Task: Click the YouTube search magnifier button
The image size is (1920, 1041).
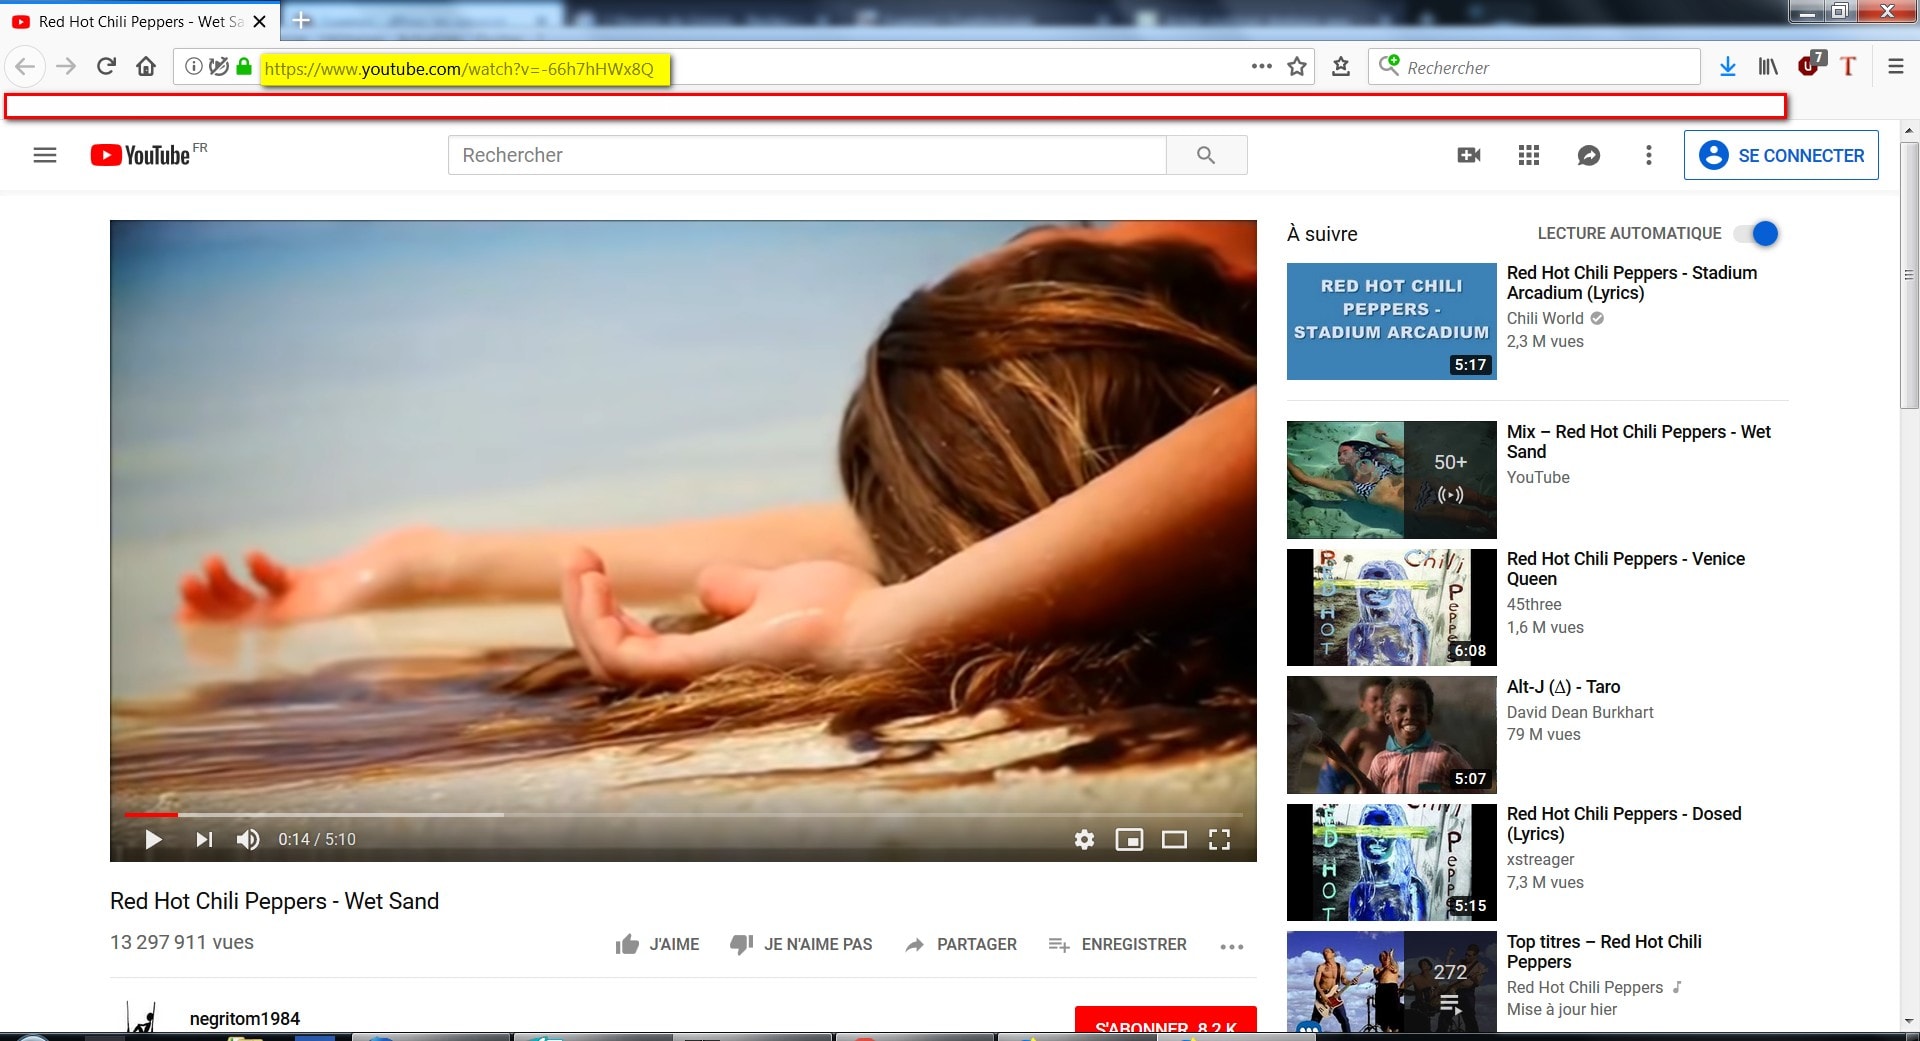Action: point(1206,155)
